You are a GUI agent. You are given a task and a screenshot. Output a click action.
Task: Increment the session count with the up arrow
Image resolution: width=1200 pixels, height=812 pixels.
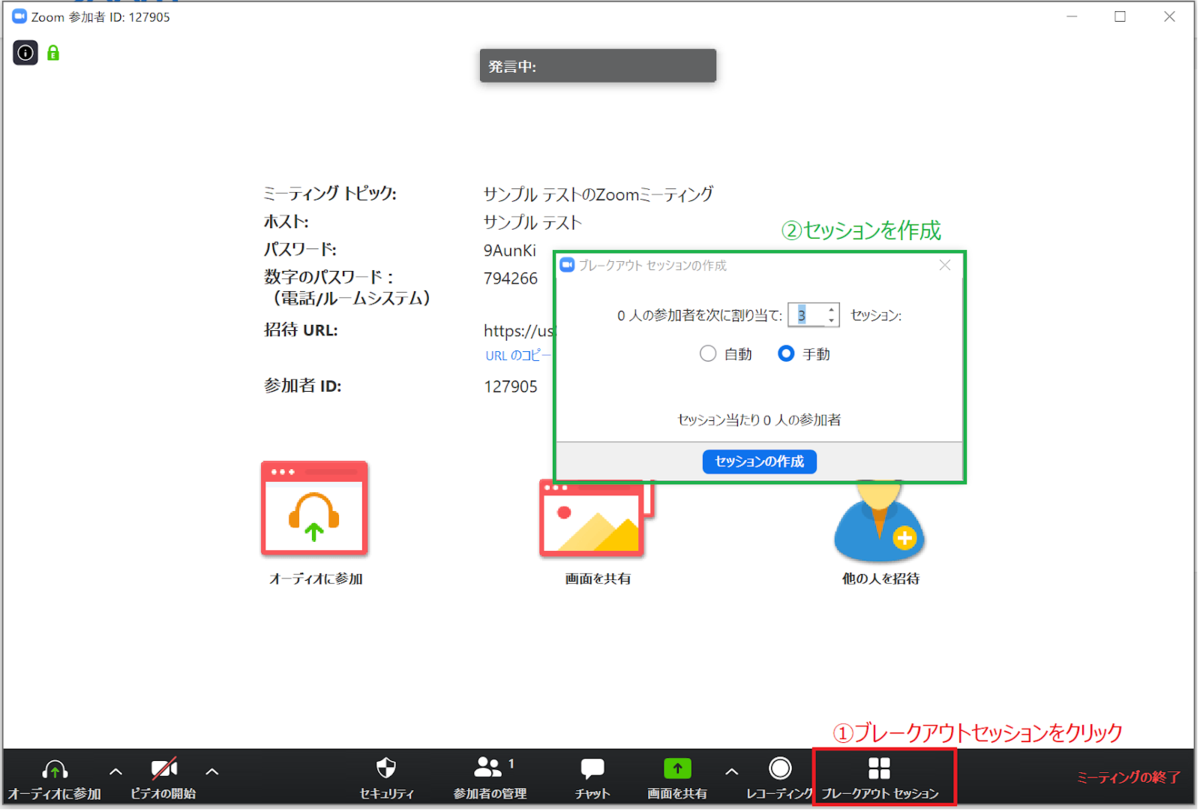(833, 310)
